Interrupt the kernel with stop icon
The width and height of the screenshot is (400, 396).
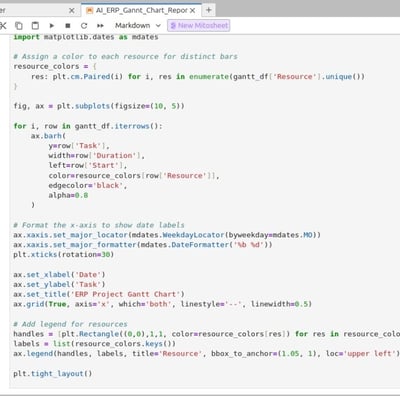point(68,26)
